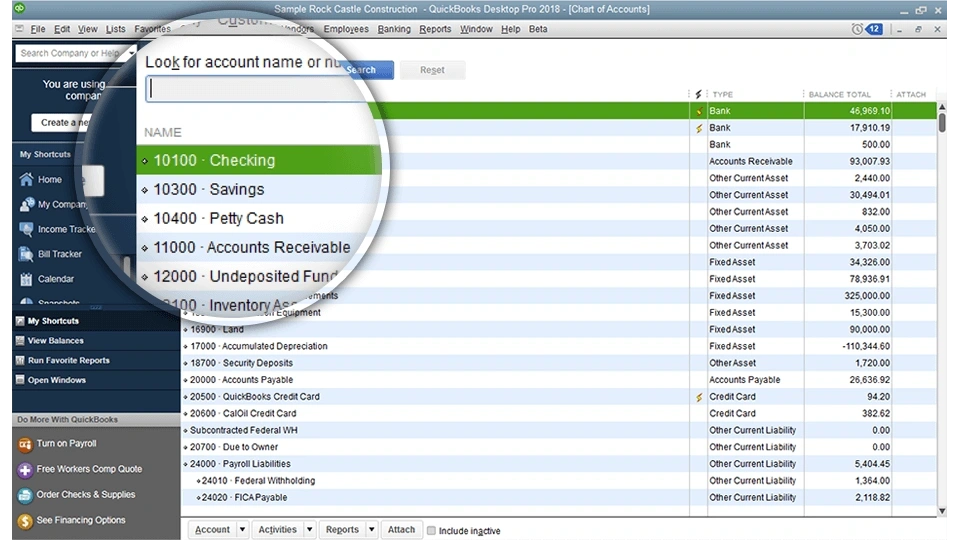Switch to View Balances panel
Image resolution: width=960 pixels, height=540 pixels.
pyautogui.click(x=56, y=341)
